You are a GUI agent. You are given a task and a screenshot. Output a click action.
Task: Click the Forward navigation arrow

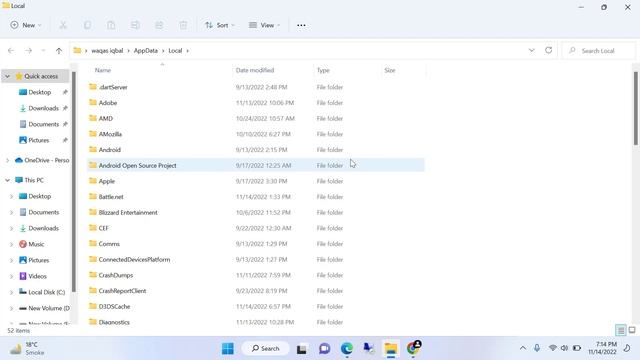[x=29, y=51]
